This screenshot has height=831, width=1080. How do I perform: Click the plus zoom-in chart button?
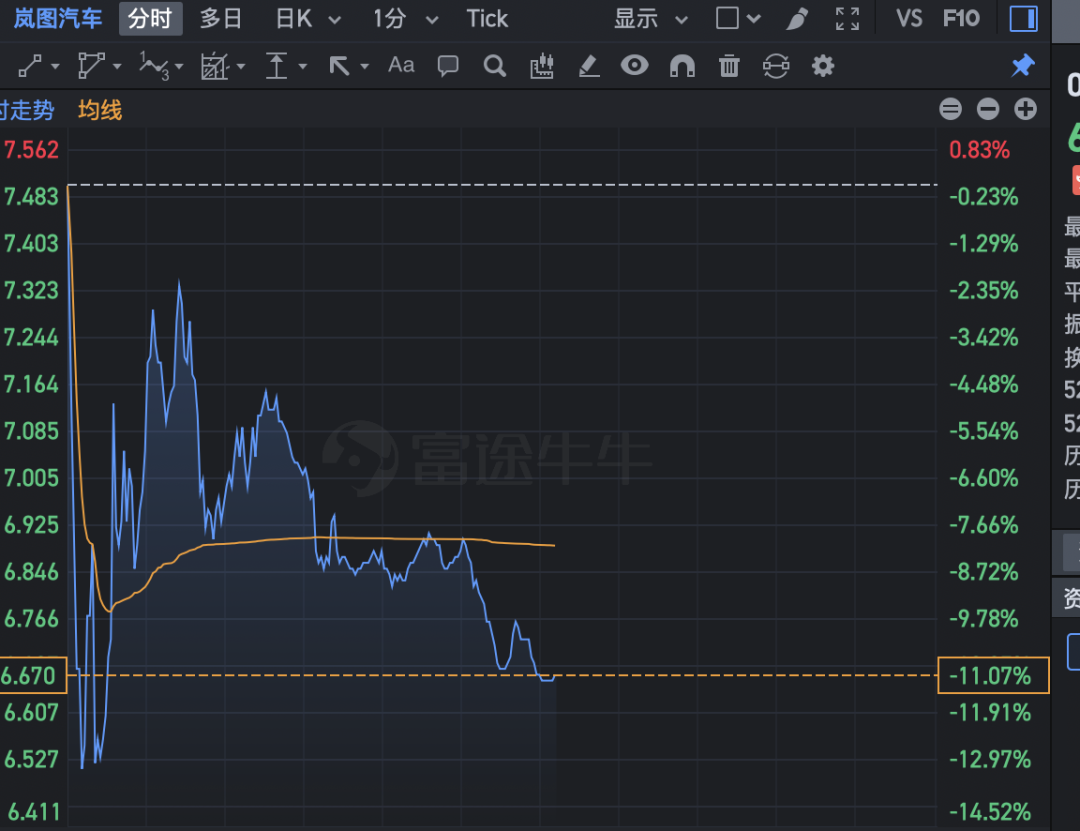pyautogui.click(x=1025, y=110)
